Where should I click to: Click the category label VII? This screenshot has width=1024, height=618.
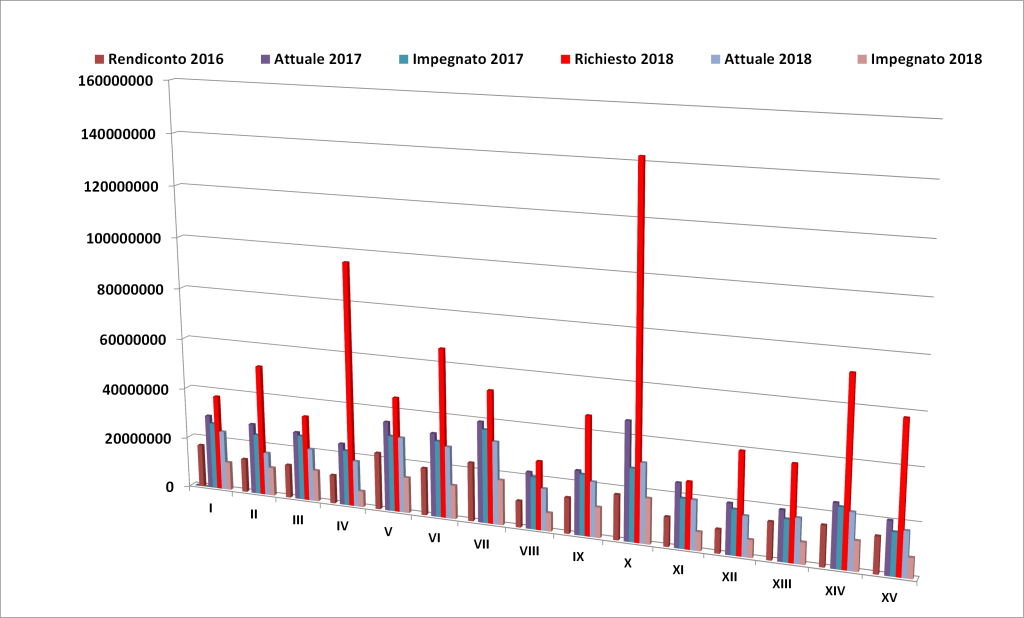click(x=481, y=544)
